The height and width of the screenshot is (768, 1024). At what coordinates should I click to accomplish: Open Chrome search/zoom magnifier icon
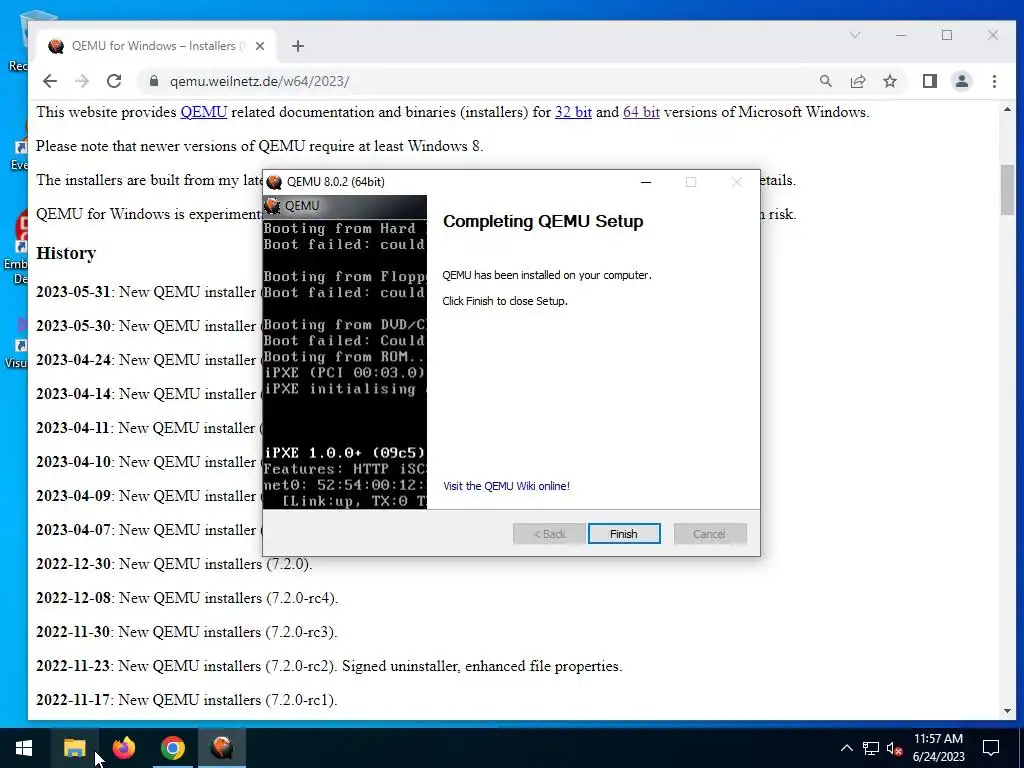click(x=826, y=81)
